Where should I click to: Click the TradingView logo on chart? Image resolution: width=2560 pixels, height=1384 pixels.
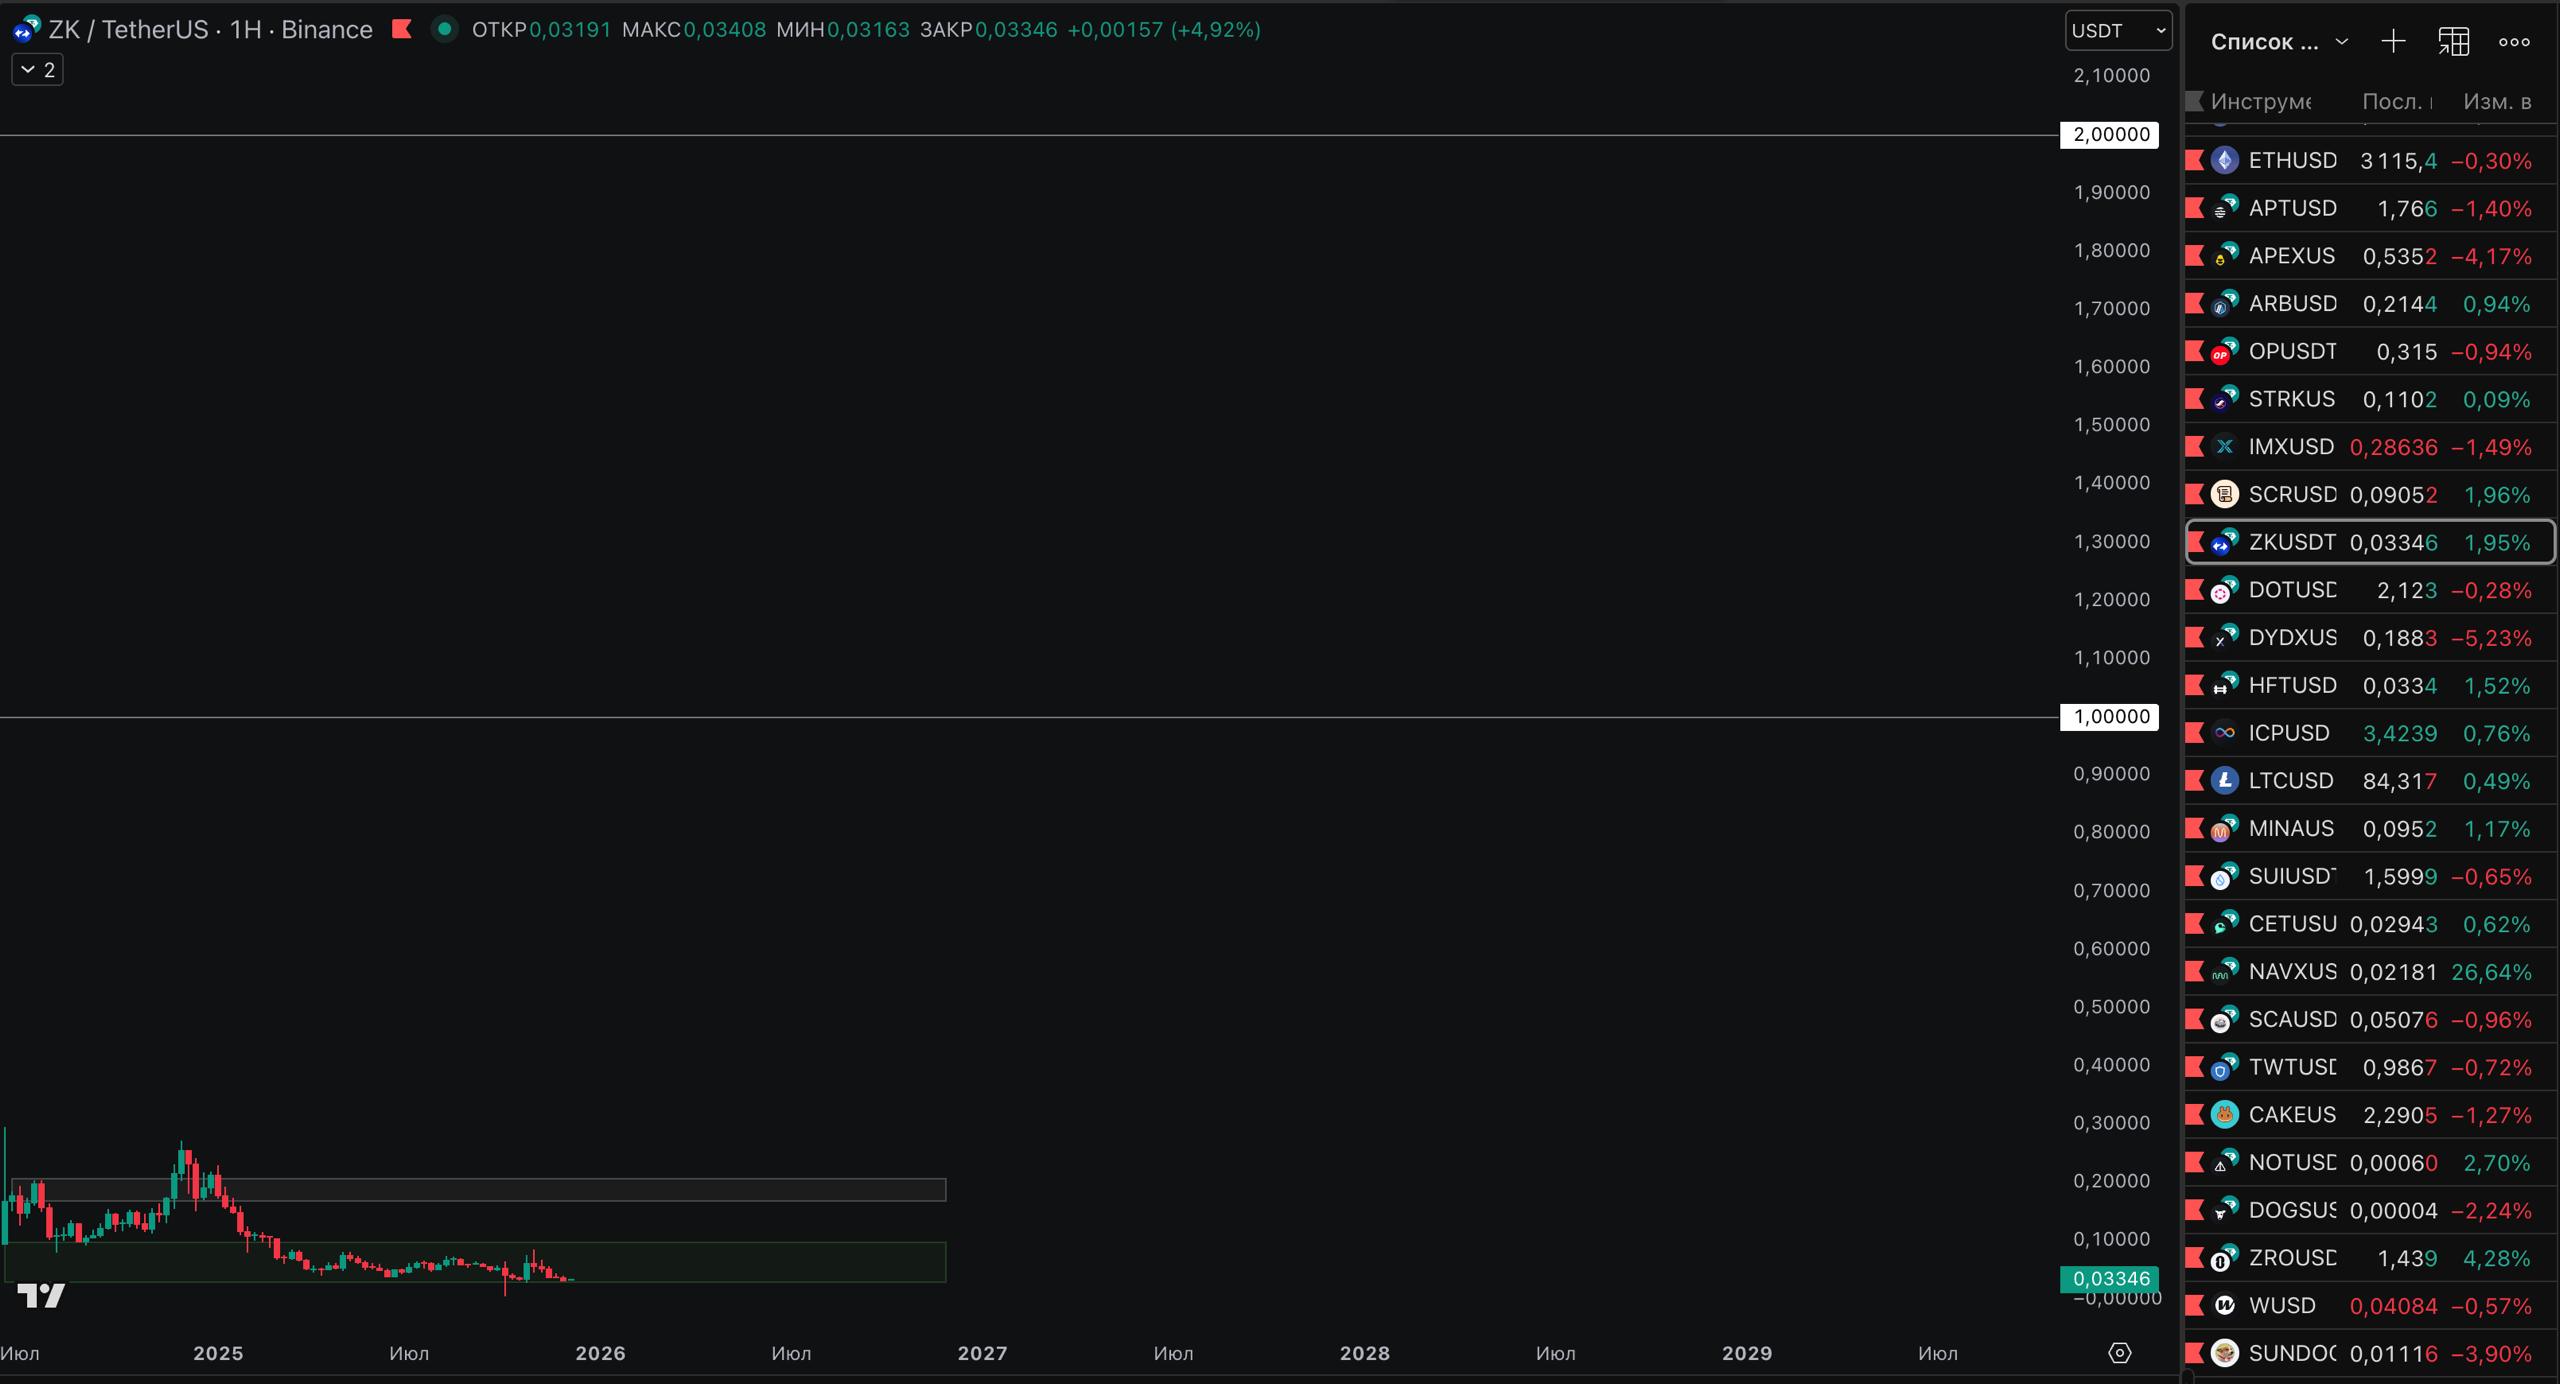(41, 1296)
